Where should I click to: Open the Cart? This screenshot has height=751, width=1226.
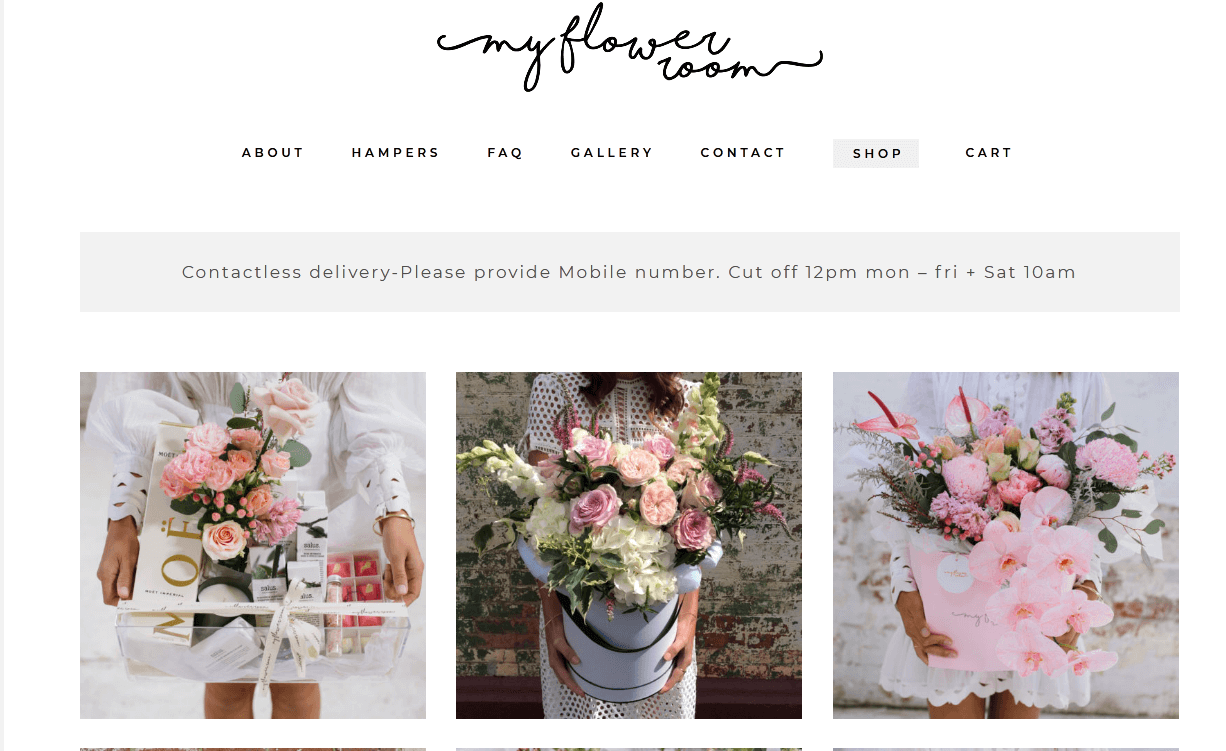(x=989, y=153)
